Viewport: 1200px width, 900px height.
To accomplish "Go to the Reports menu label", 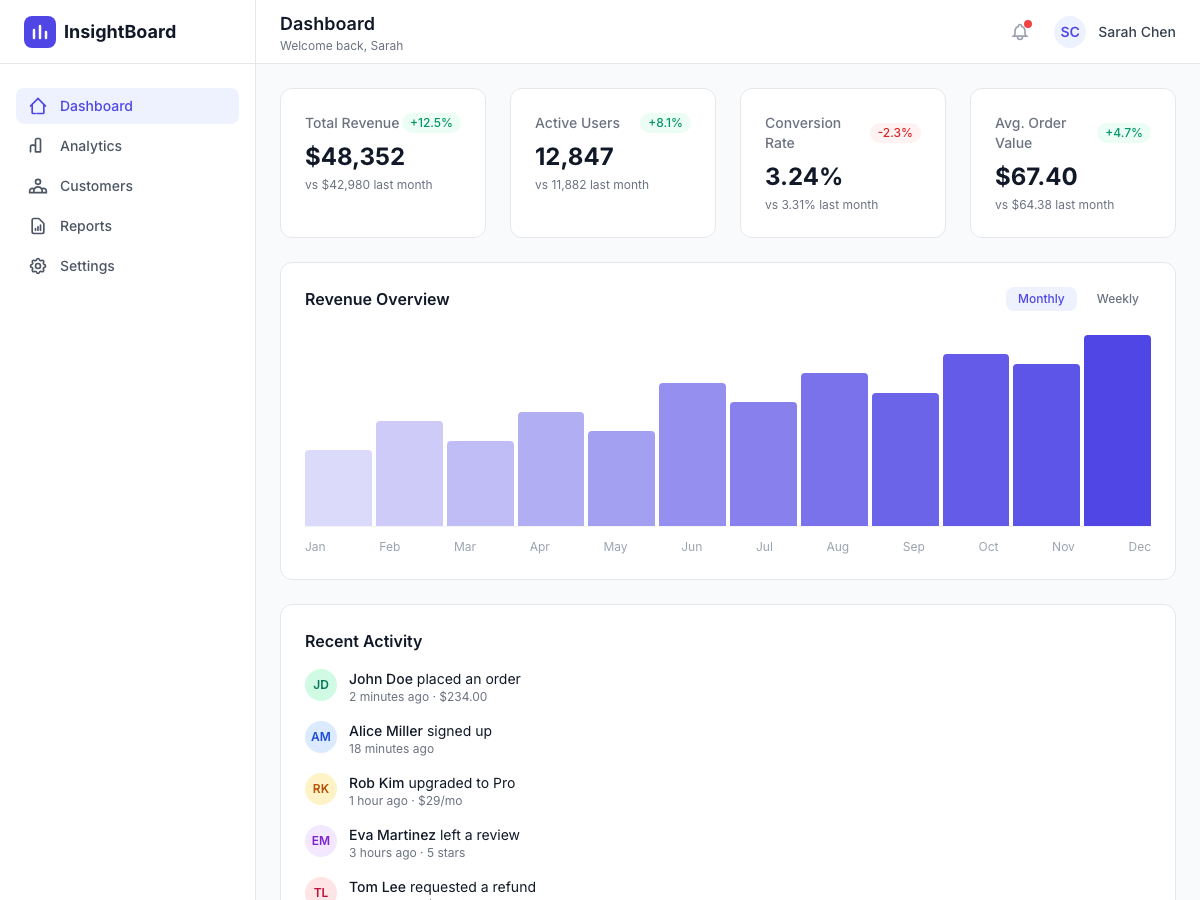I will (x=86, y=226).
